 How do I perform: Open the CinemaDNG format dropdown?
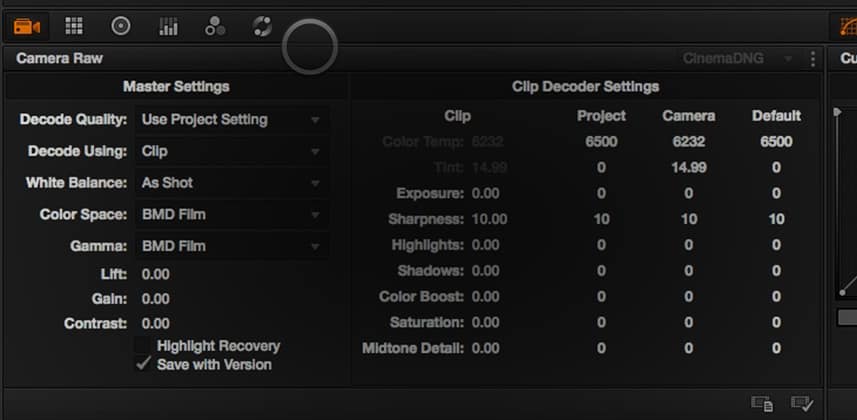pos(737,59)
